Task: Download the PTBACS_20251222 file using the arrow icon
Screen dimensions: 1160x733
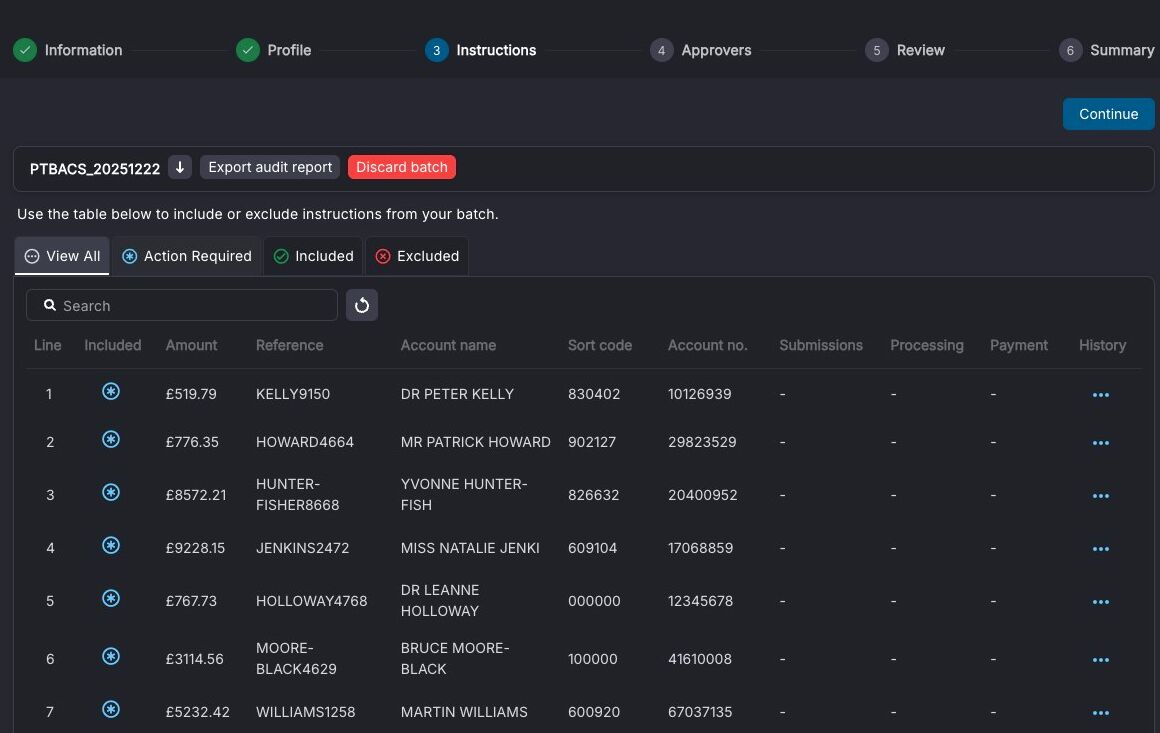Action: pyautogui.click(x=180, y=167)
